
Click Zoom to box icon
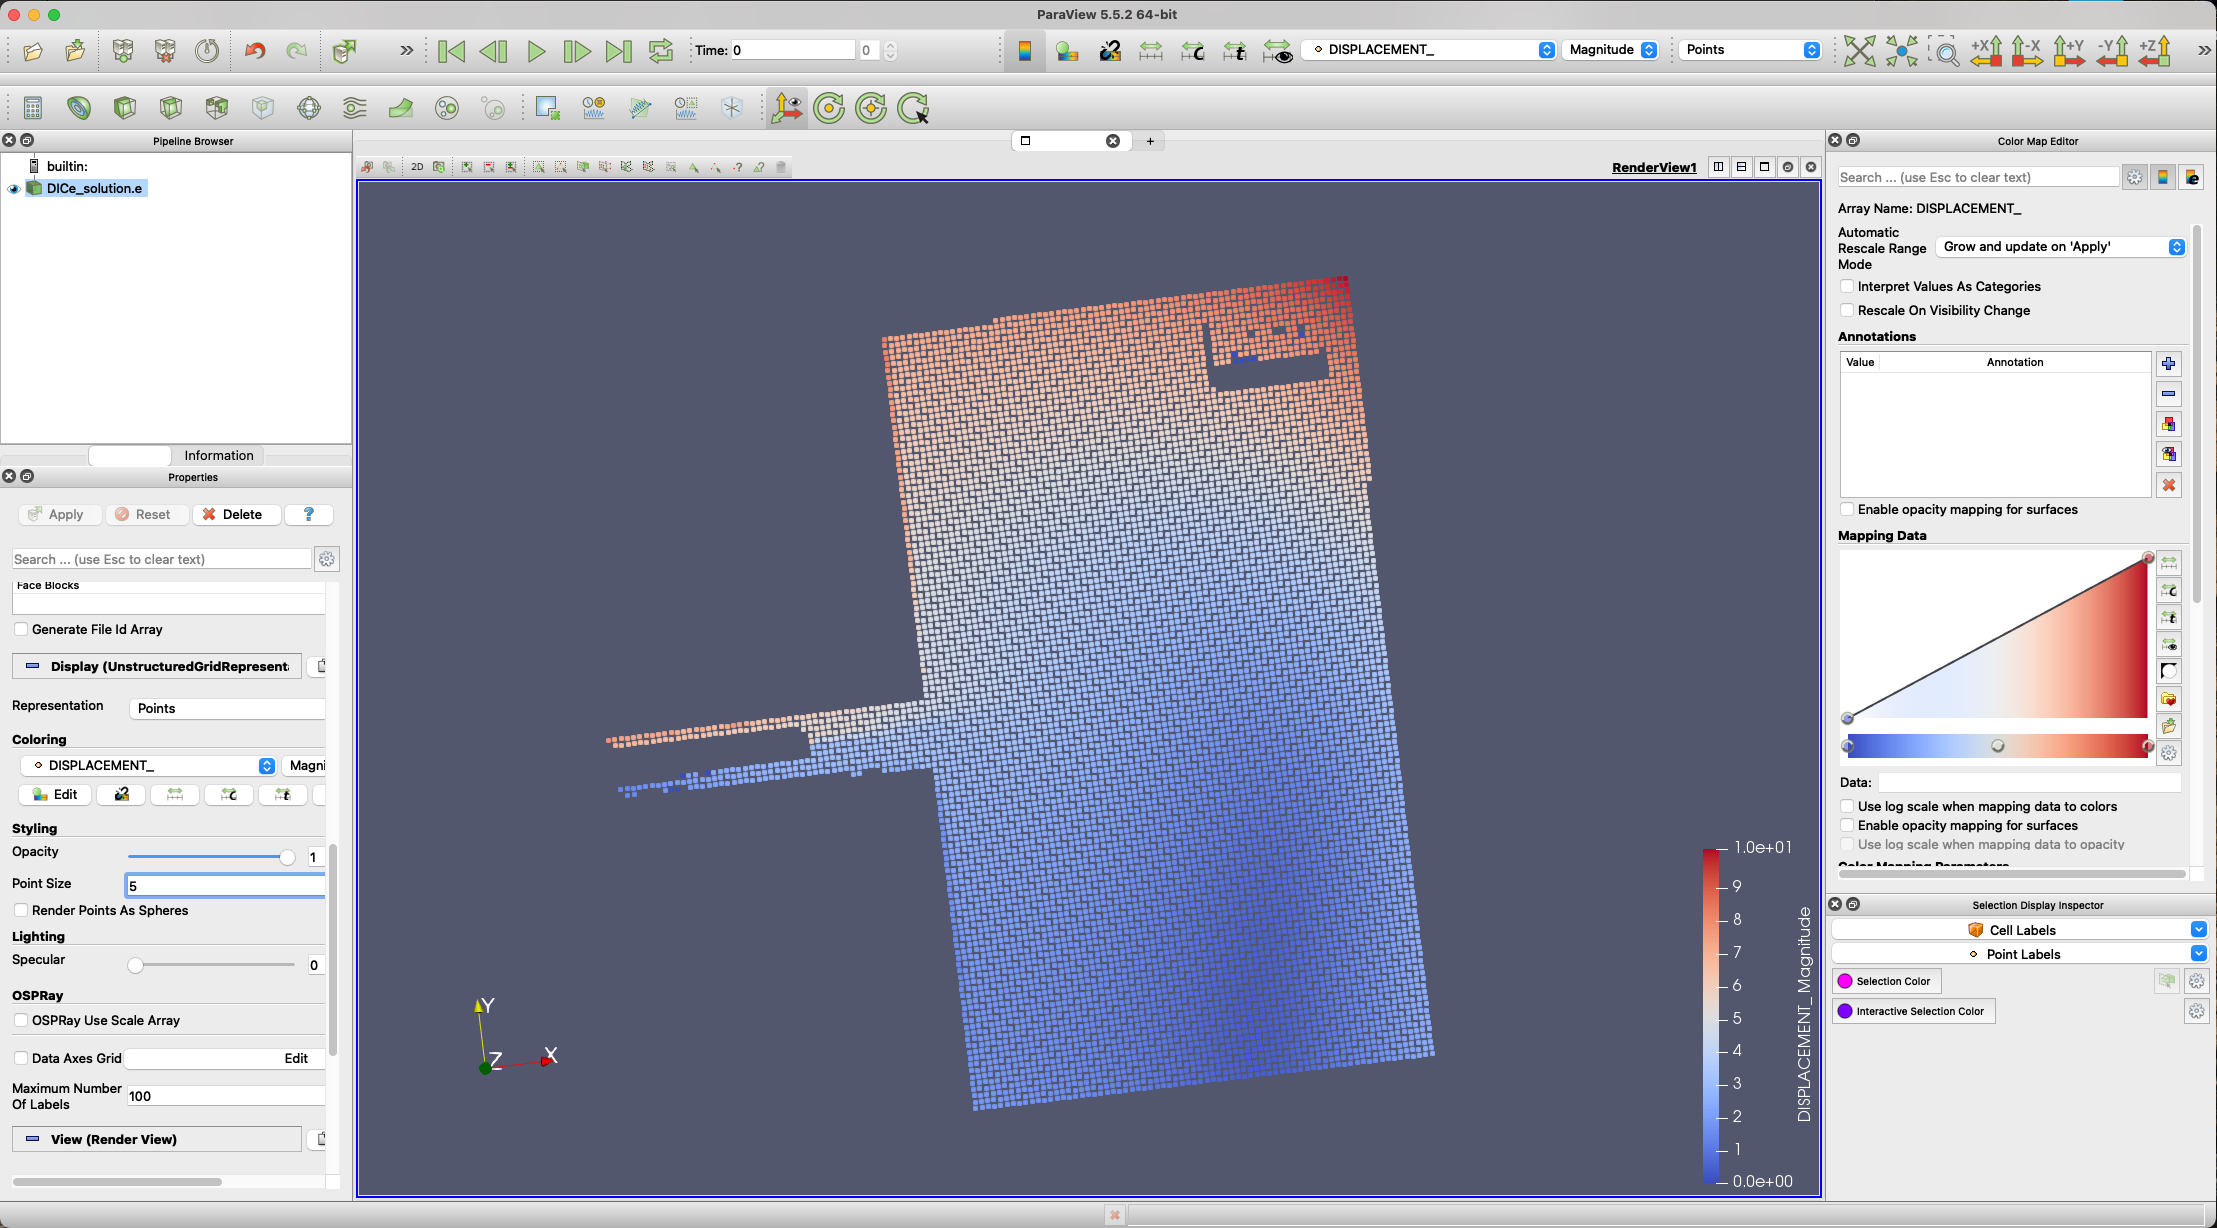click(x=1943, y=51)
